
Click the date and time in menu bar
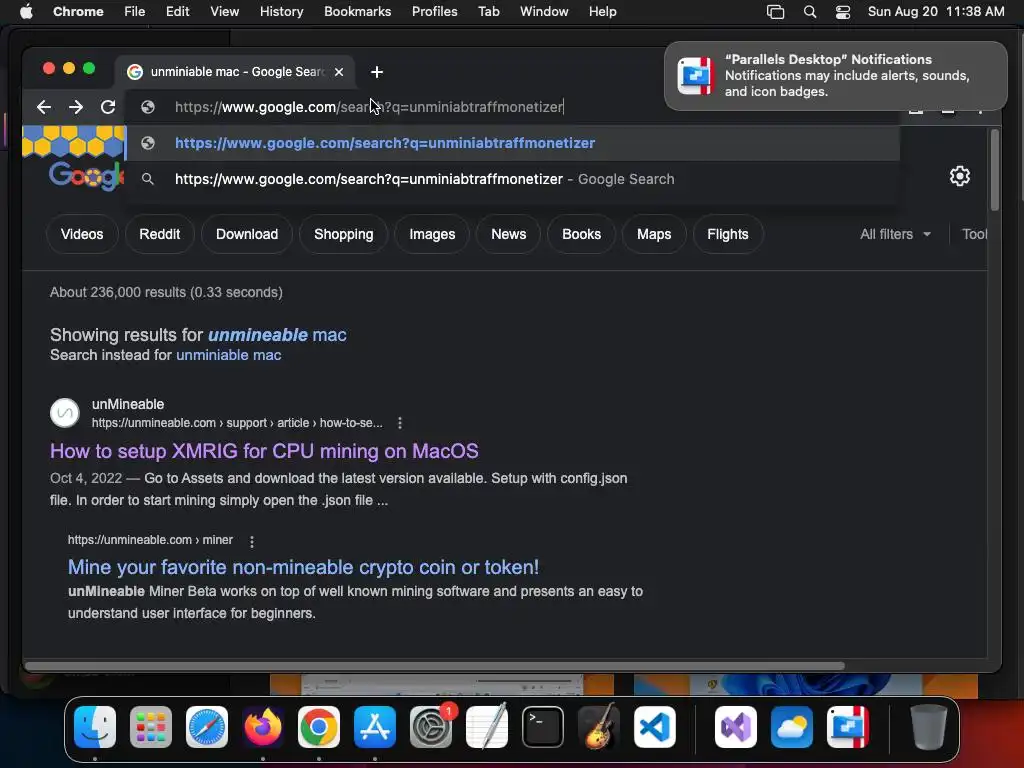(936, 12)
